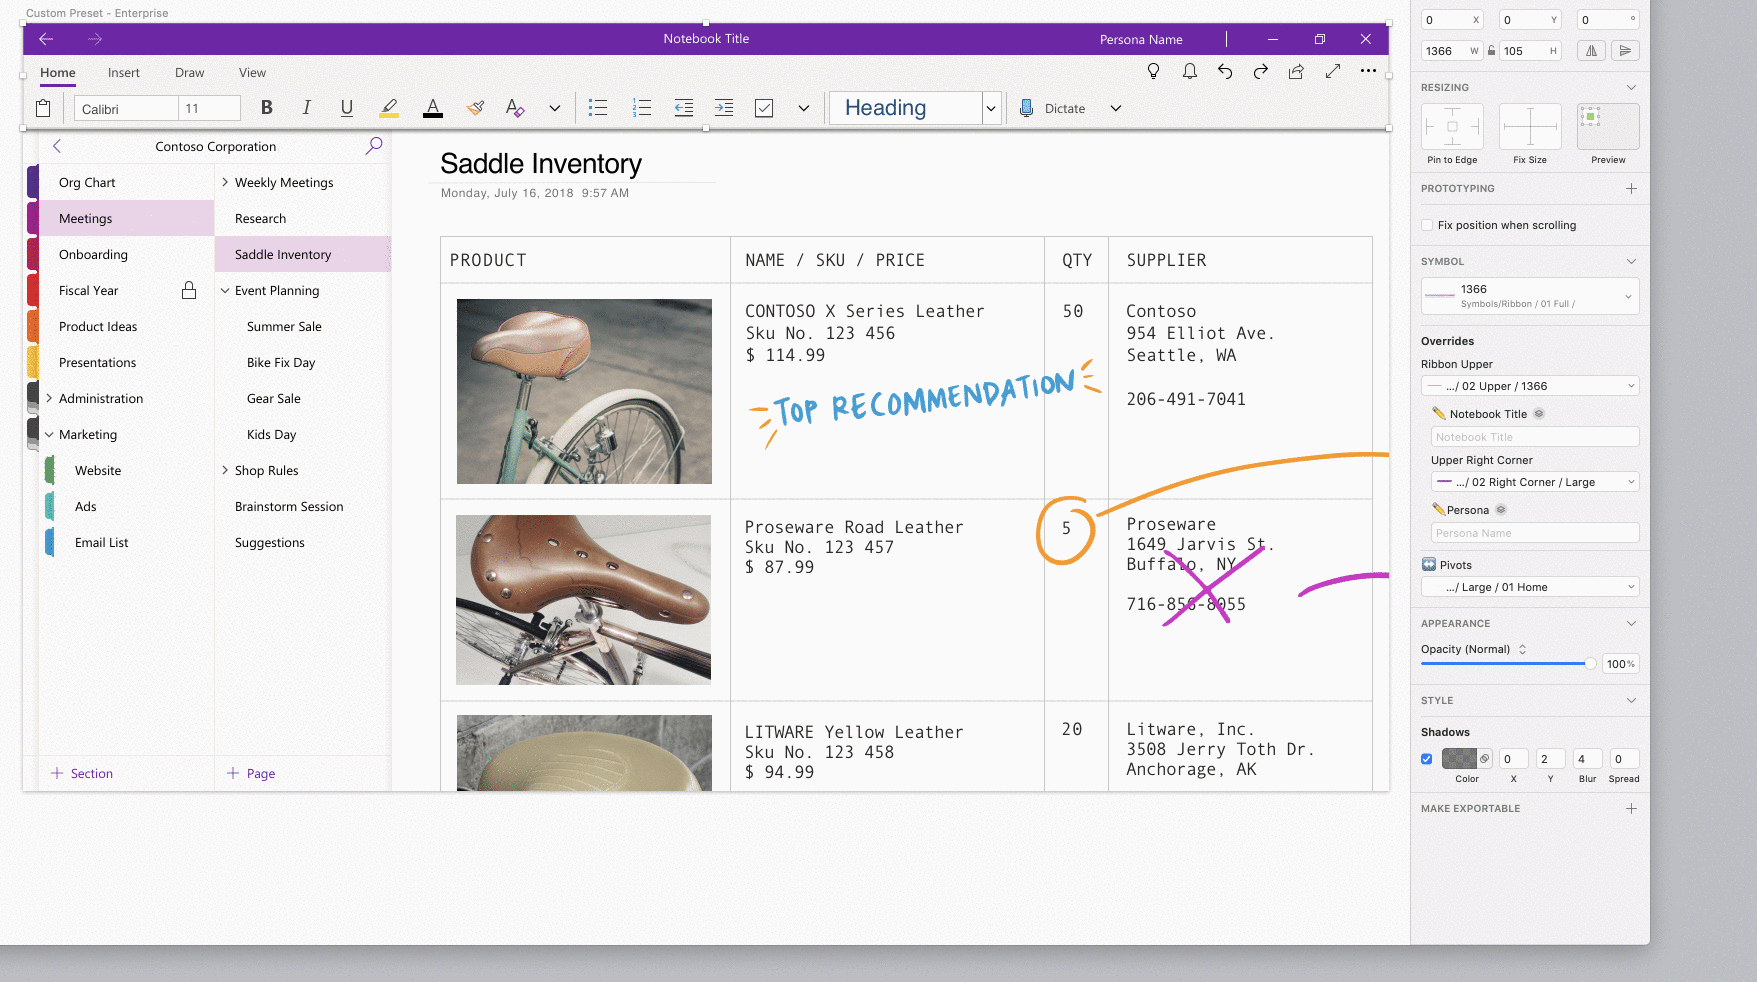Click the Calibri font name field
1757x982 pixels.
coord(126,108)
